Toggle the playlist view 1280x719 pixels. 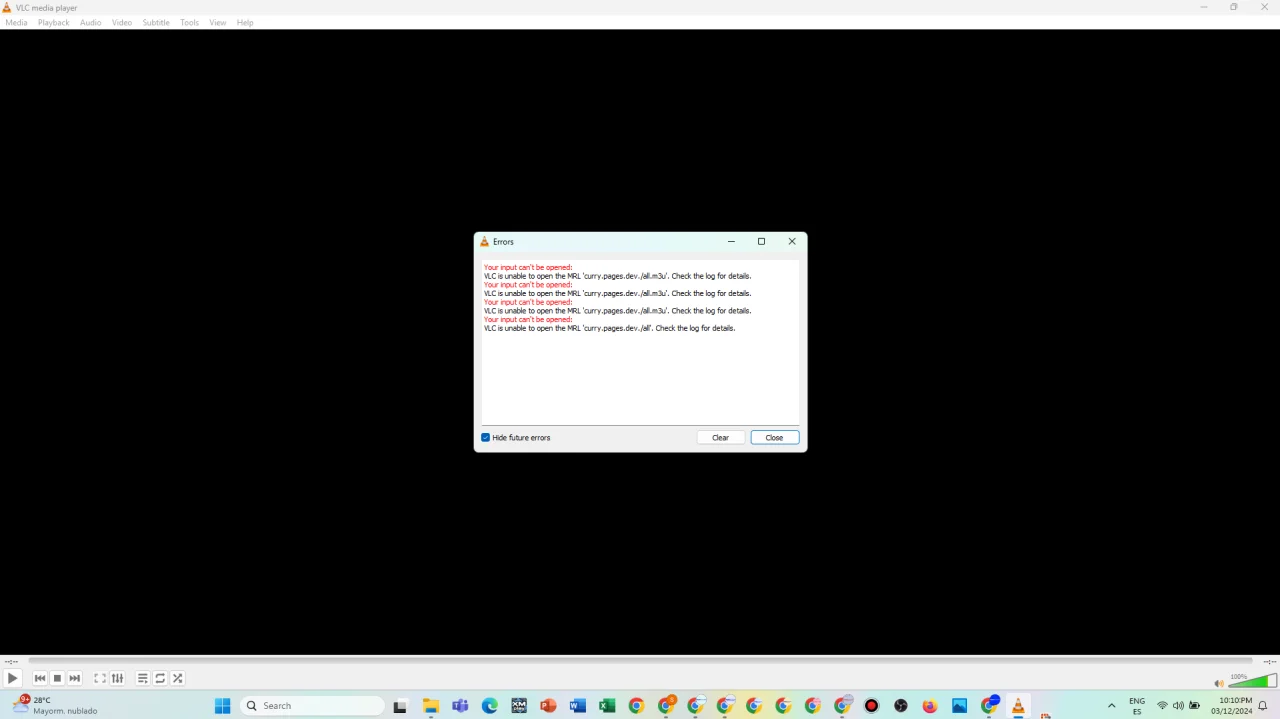[x=143, y=678]
